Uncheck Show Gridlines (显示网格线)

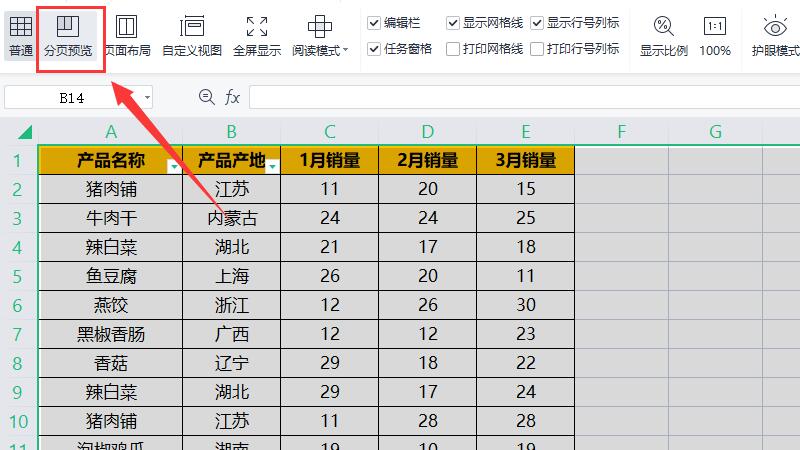[453, 22]
